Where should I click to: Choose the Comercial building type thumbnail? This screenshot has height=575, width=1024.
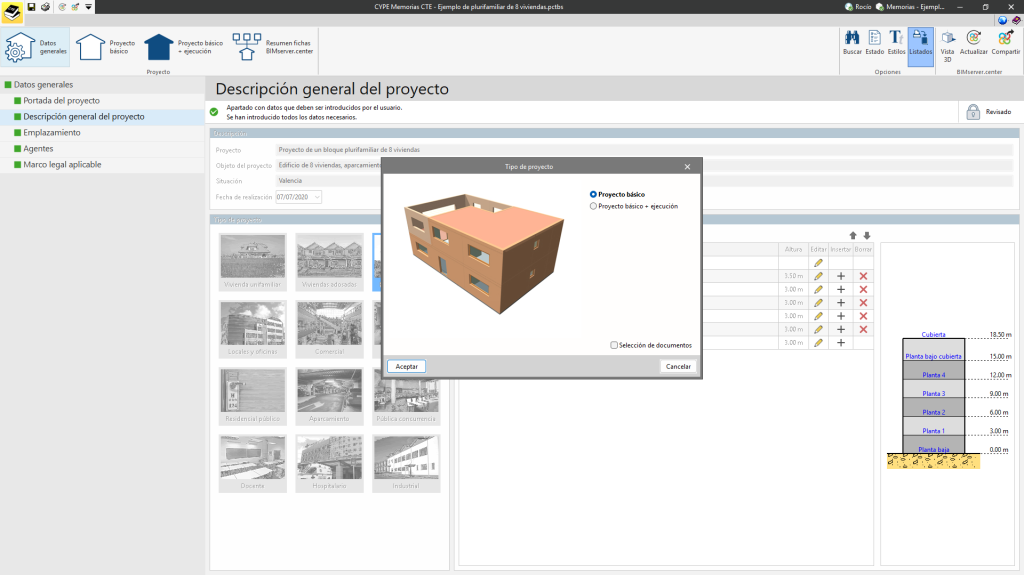coord(329,329)
